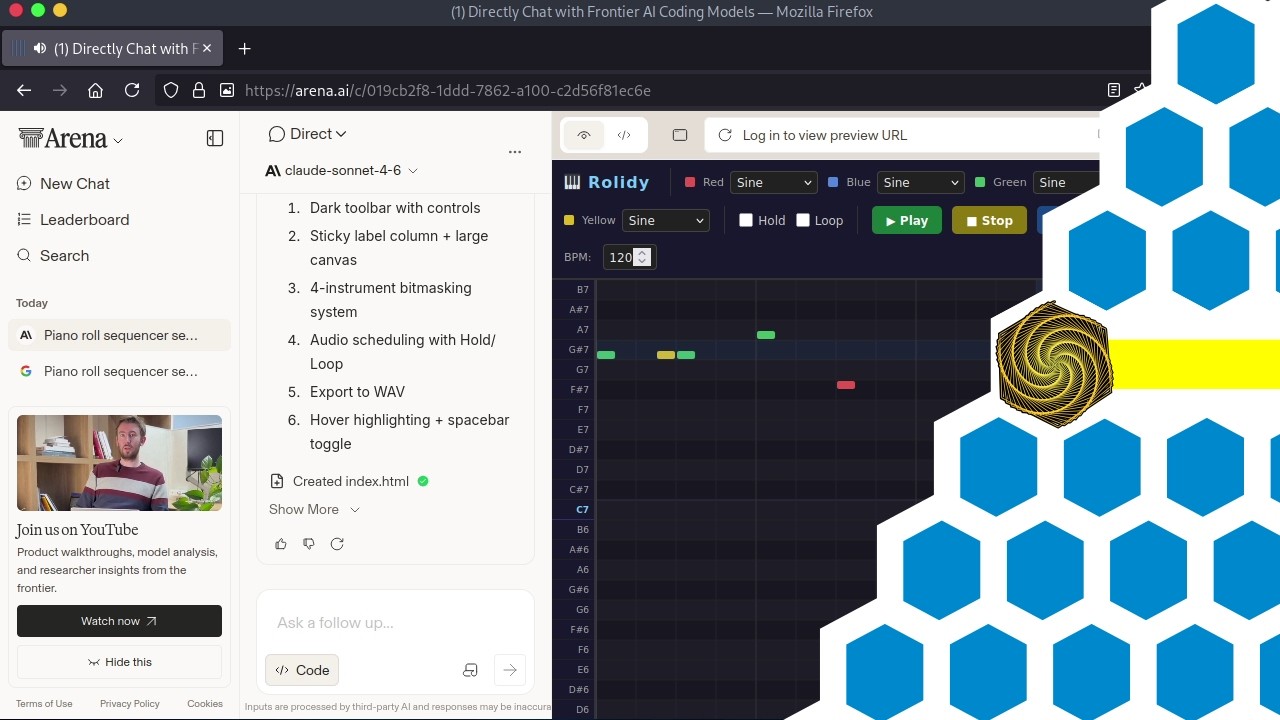Enable the Hold checkbox
Viewport: 1280px width, 720px height.
pos(746,220)
